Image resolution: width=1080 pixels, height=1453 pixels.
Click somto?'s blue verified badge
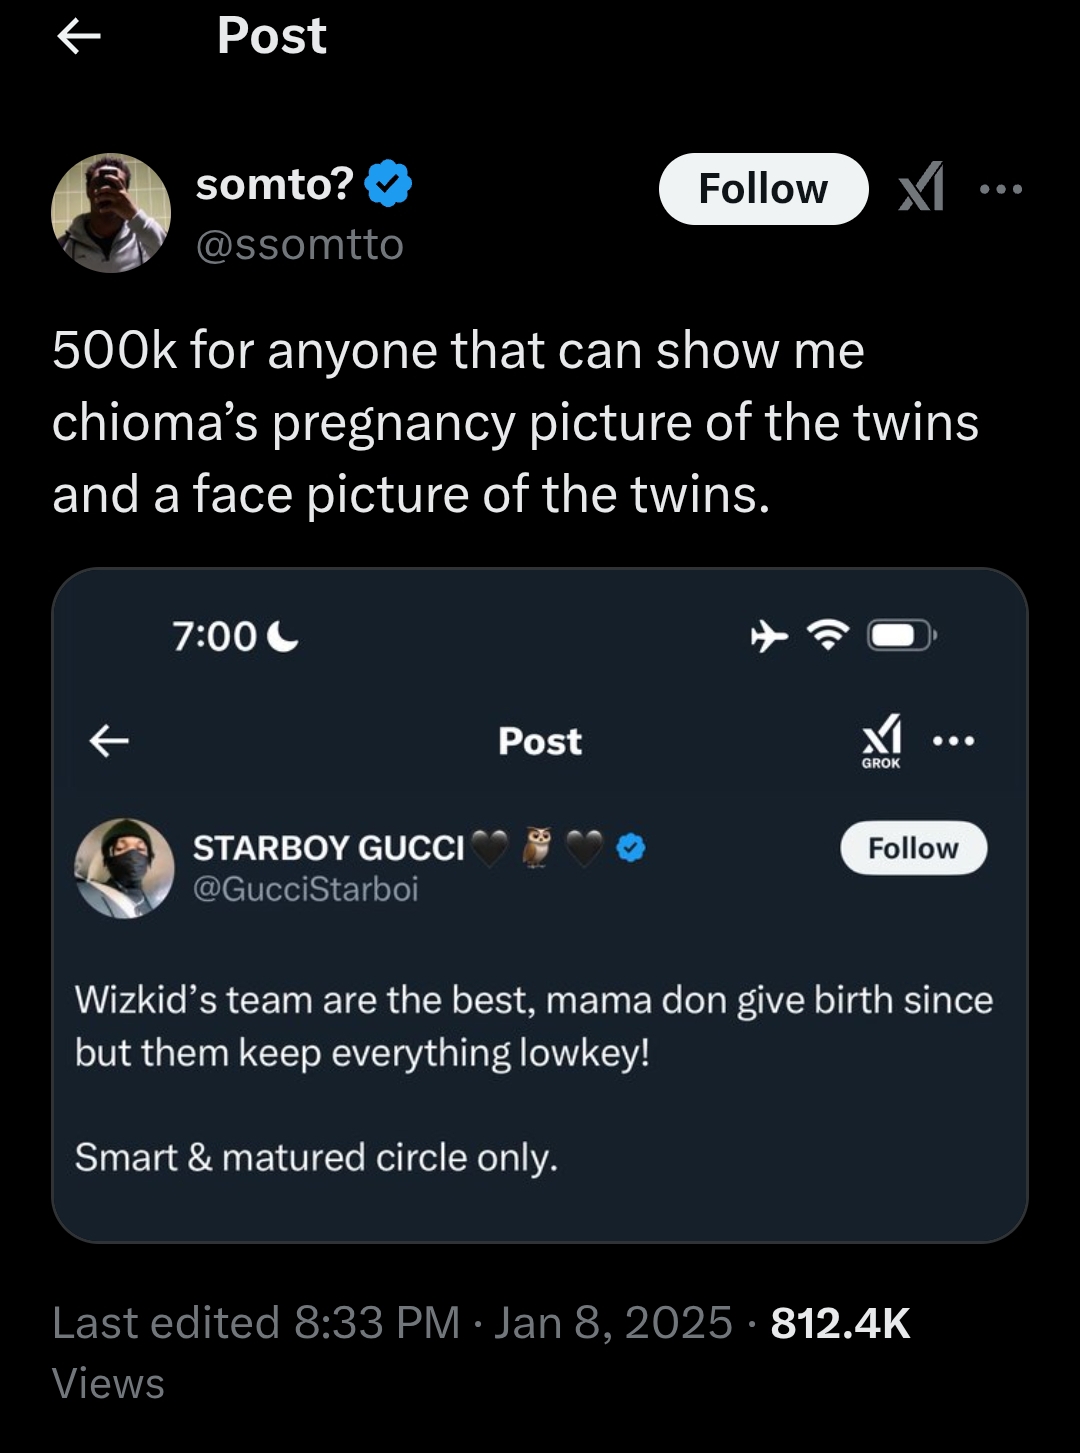pyautogui.click(x=388, y=184)
